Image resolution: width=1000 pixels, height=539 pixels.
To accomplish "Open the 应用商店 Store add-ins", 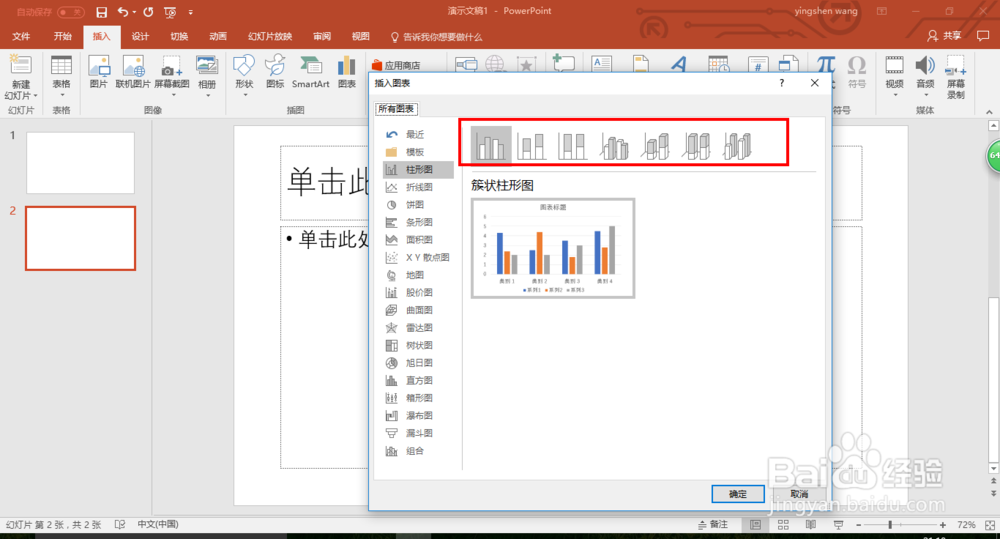I will click(x=396, y=65).
